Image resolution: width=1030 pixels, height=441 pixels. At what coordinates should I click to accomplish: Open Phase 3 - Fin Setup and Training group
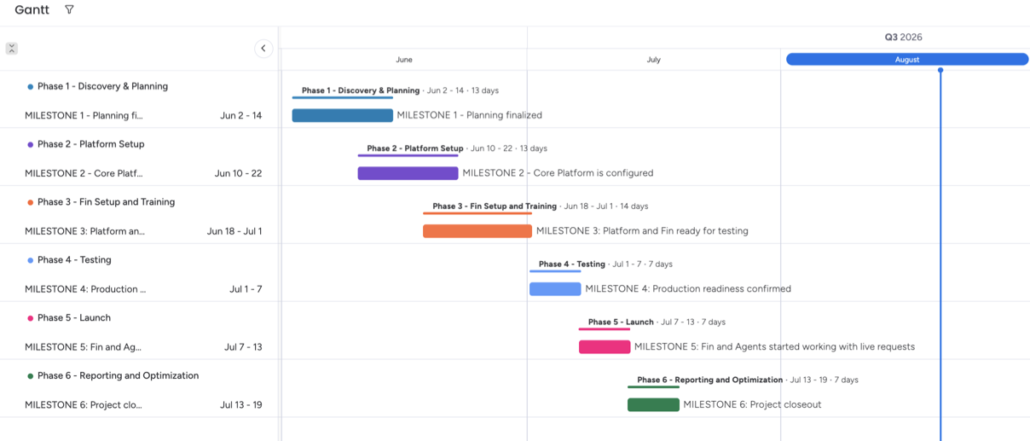click(x=106, y=202)
